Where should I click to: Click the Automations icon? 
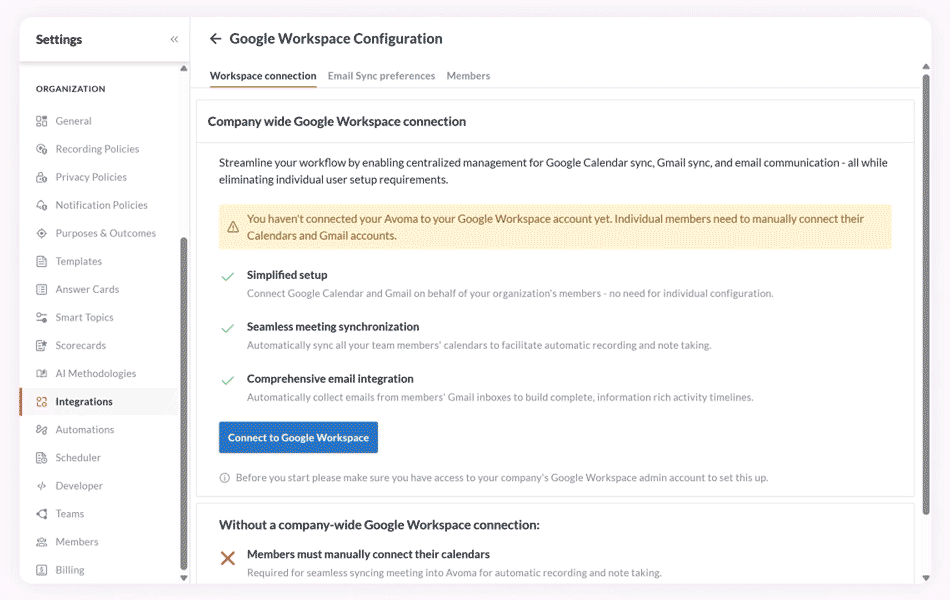click(41, 430)
